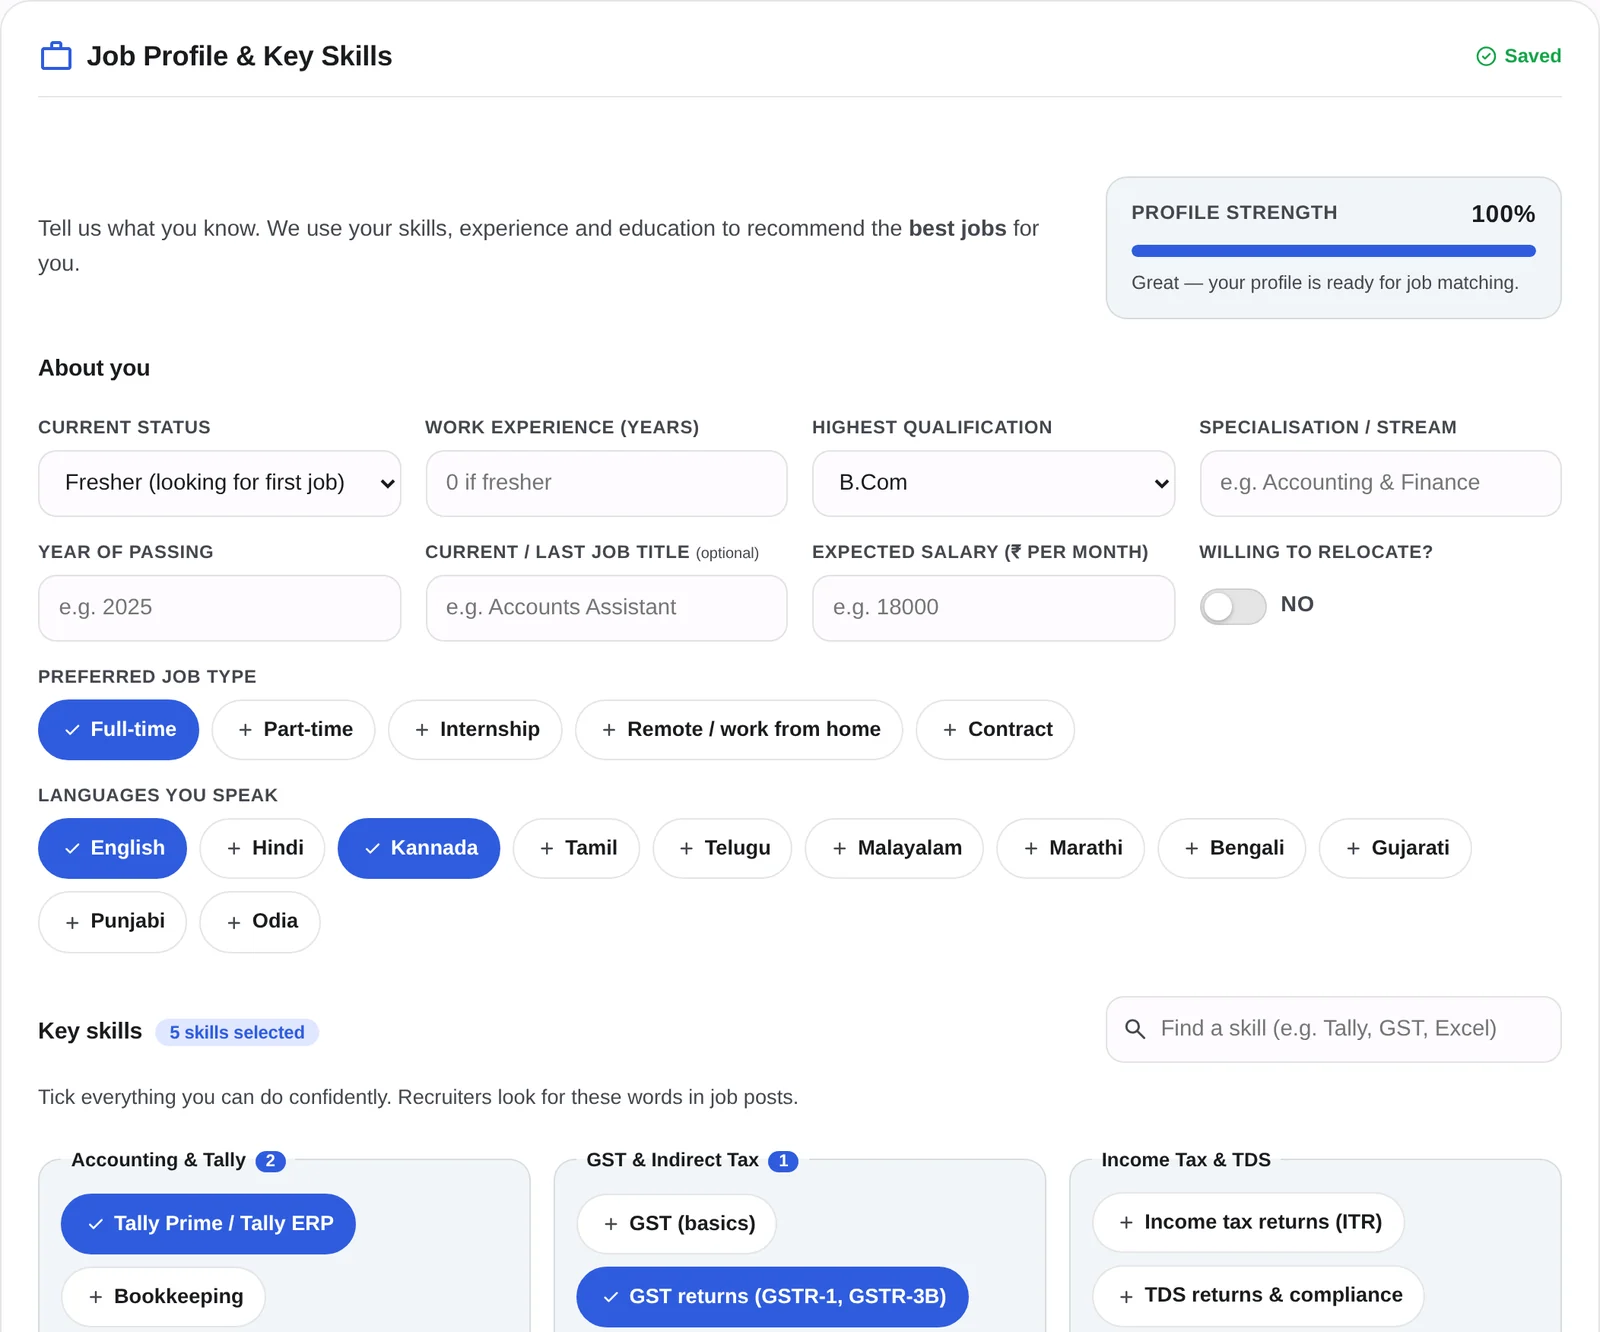This screenshot has width=1600, height=1332.
Task: Click the profile strength progress bar
Action: 1333,251
